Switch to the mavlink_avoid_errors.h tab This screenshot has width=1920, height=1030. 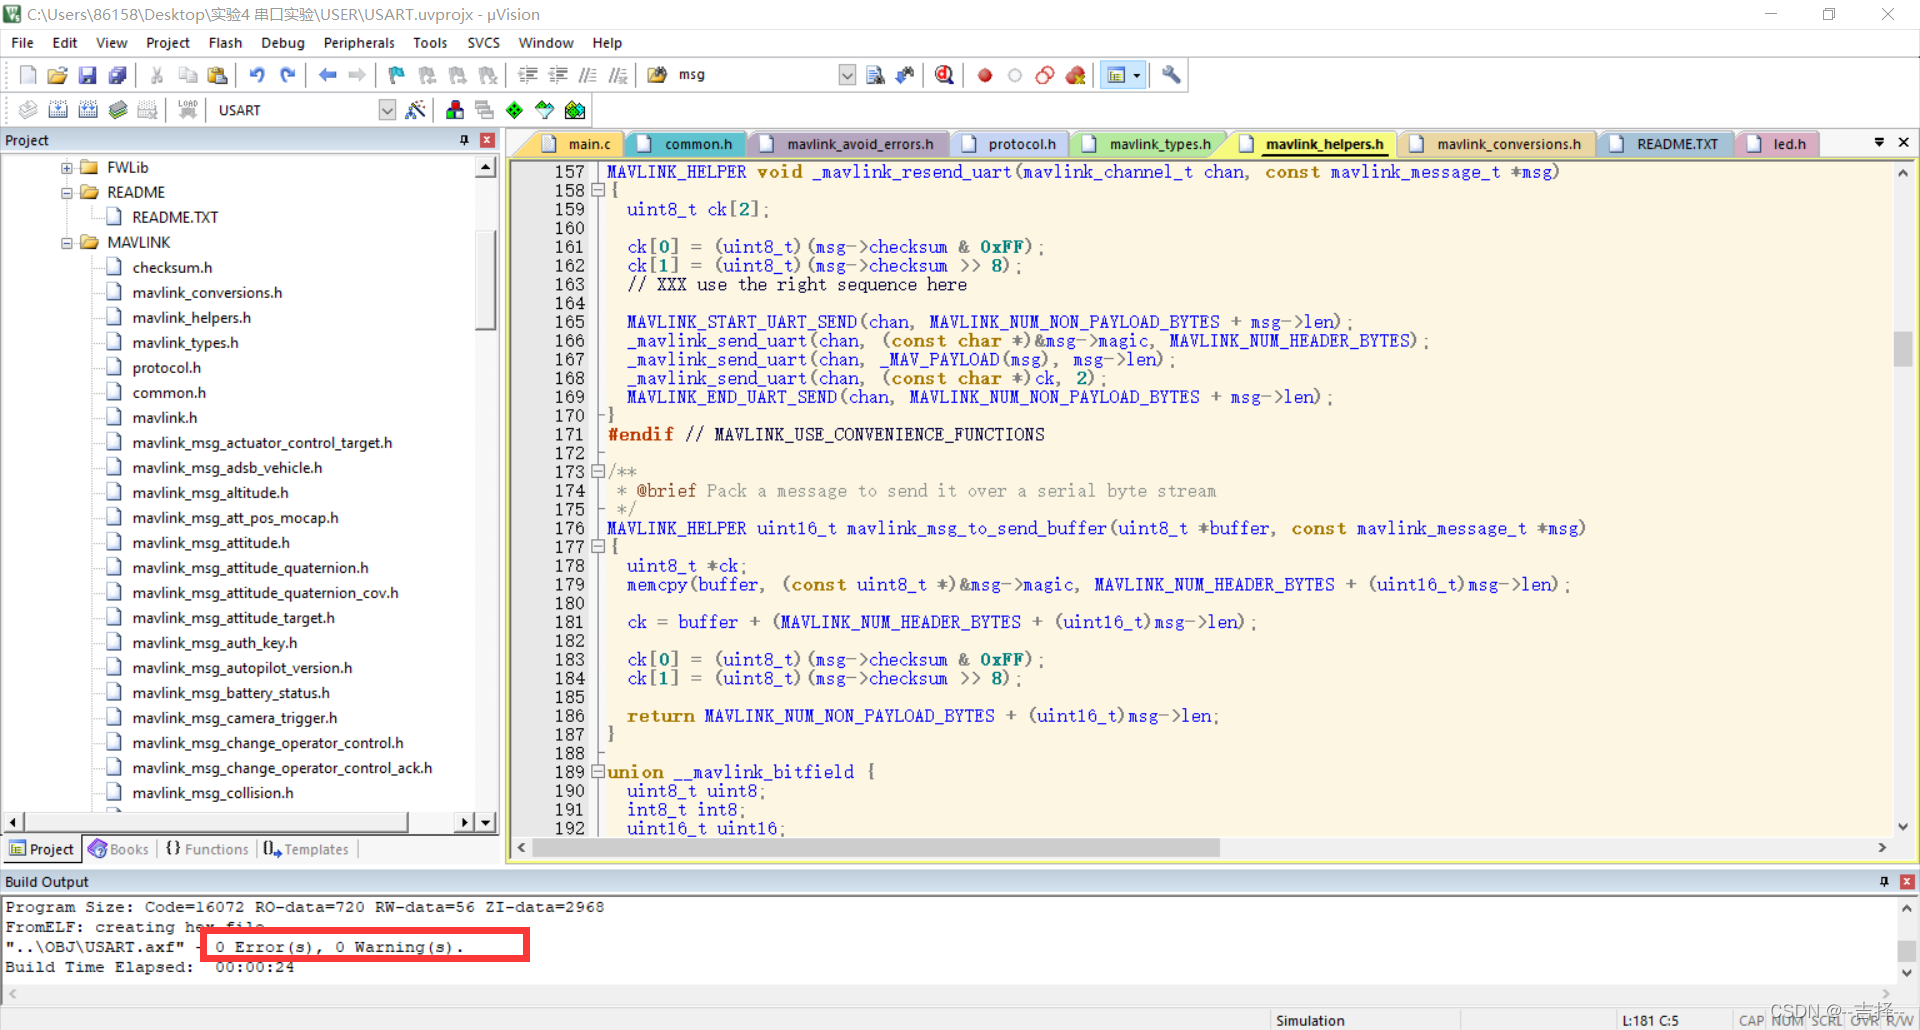[x=849, y=144]
